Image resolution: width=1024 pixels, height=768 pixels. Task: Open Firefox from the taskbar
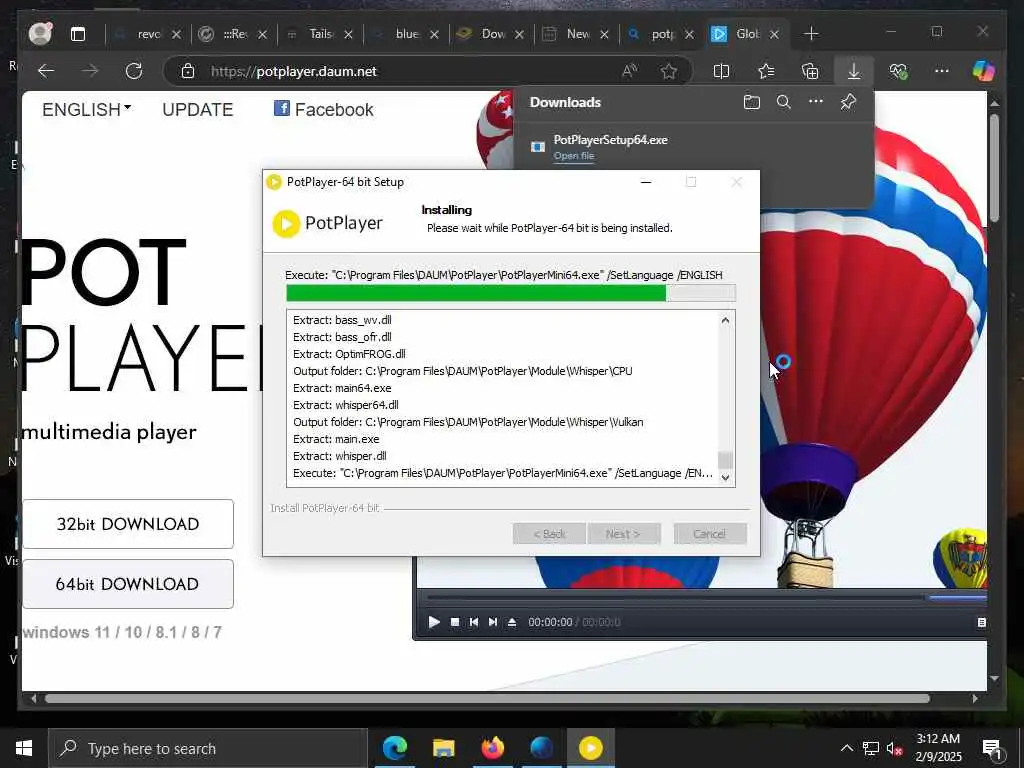[x=492, y=748]
